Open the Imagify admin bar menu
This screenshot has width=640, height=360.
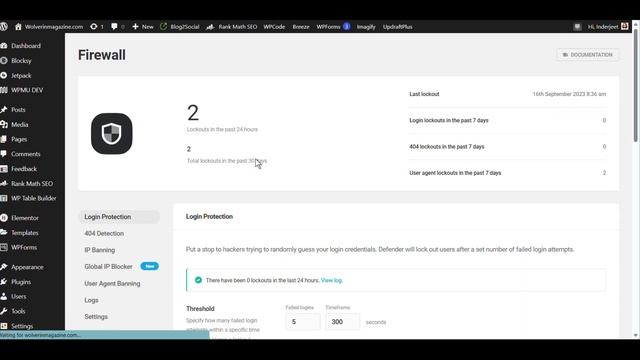pyautogui.click(x=366, y=27)
